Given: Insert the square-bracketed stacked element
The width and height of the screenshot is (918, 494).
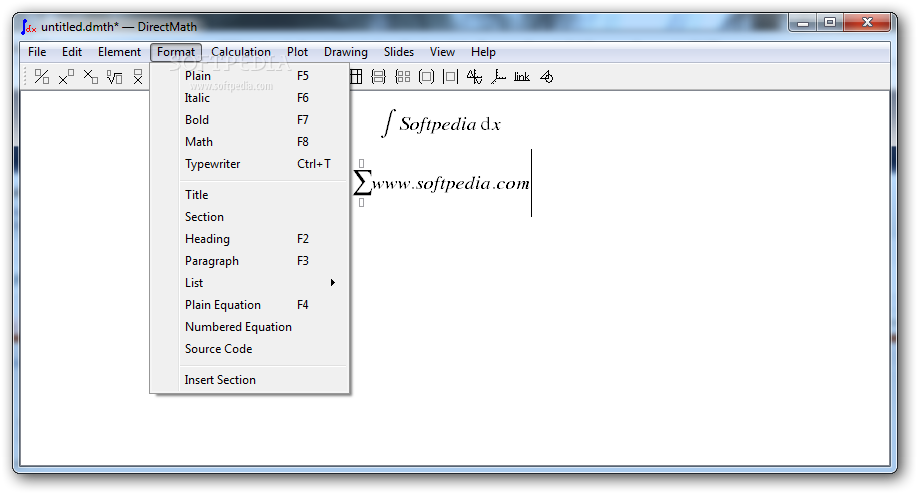Looking at the screenshot, I should [x=379, y=77].
